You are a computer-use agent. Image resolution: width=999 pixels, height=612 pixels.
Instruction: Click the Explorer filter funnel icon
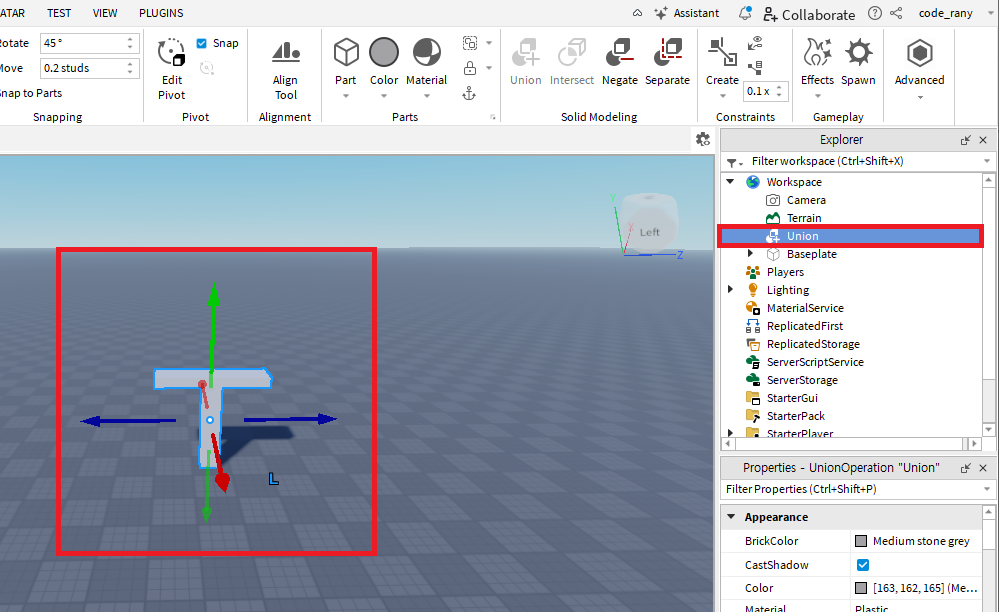coord(735,162)
